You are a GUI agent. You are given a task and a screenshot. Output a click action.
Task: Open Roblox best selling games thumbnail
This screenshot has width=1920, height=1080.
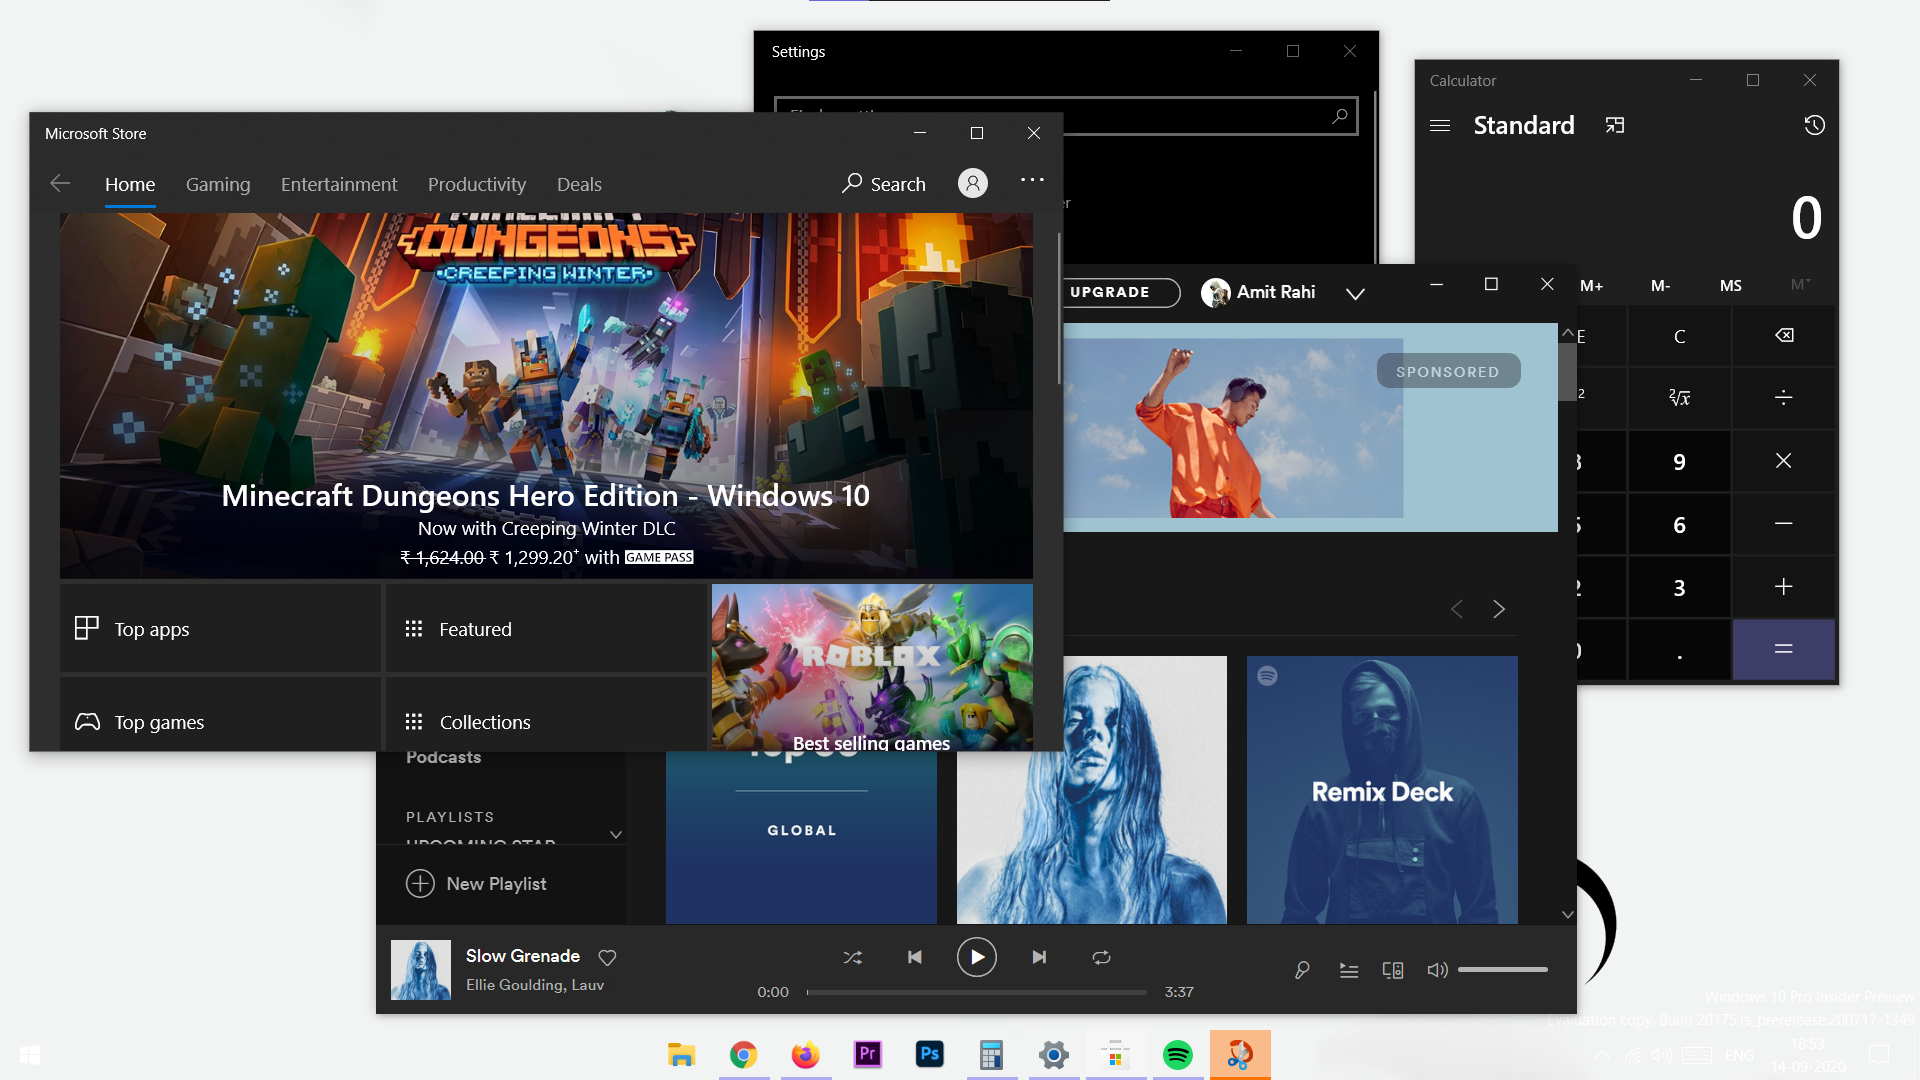872,667
